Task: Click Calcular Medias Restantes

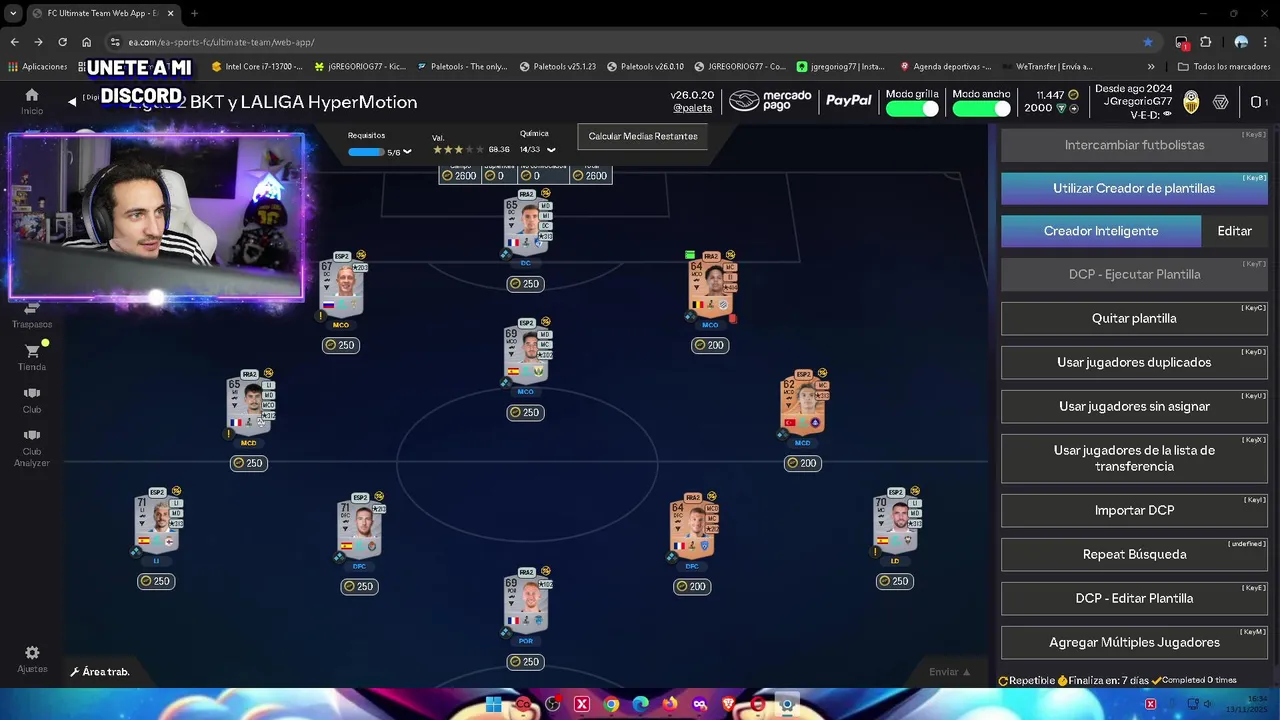Action: point(642,137)
